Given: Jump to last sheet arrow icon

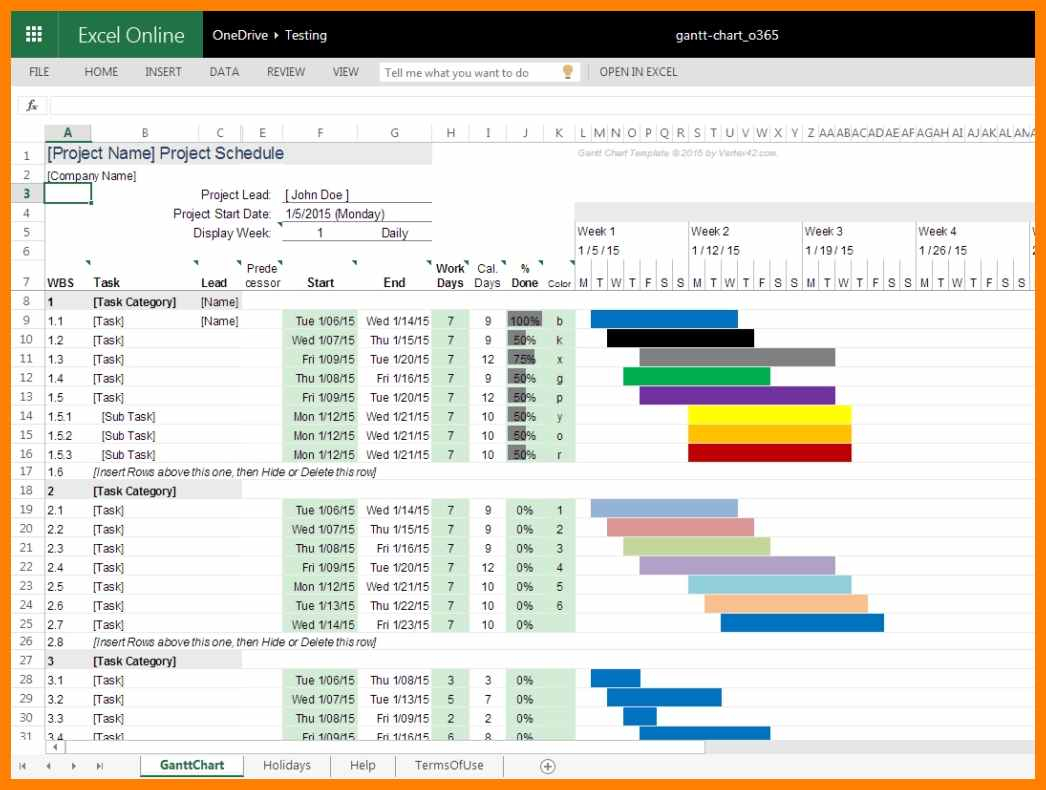Looking at the screenshot, I should pyautogui.click(x=99, y=766).
